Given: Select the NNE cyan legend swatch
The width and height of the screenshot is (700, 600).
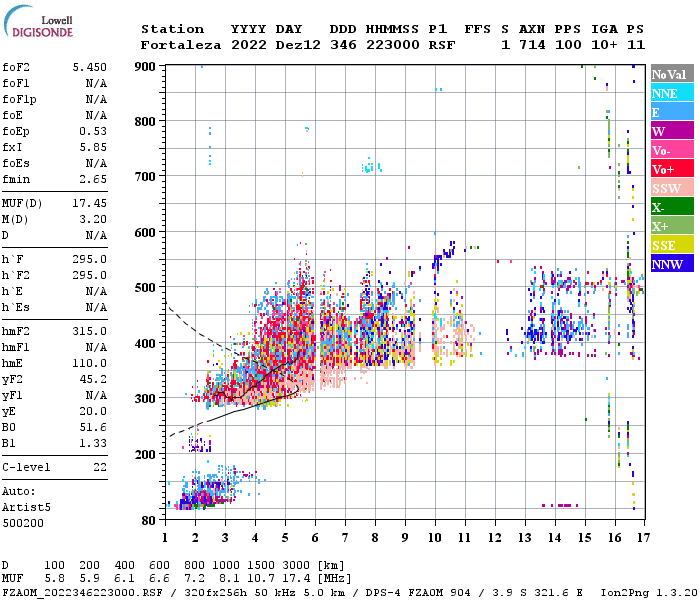Looking at the screenshot, I should (672, 93).
